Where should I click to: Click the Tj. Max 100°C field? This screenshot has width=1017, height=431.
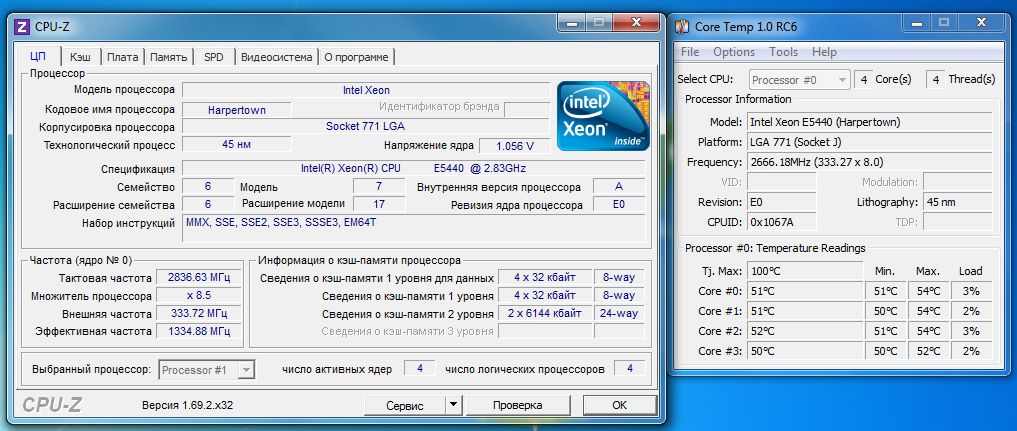(x=805, y=271)
